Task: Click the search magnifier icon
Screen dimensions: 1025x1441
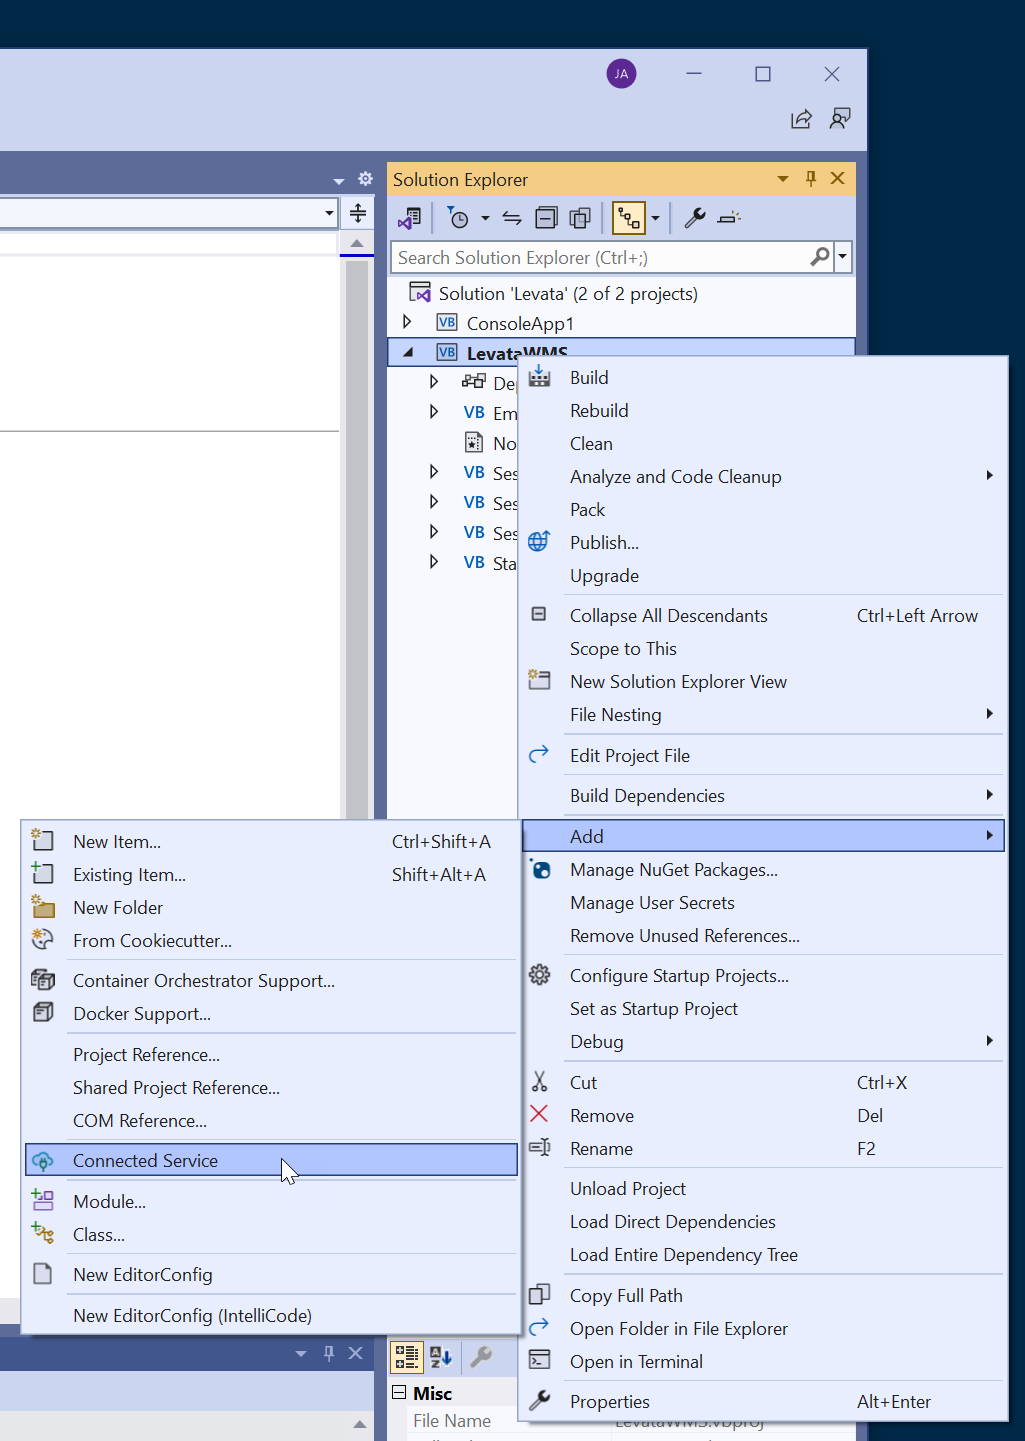Action: point(820,257)
